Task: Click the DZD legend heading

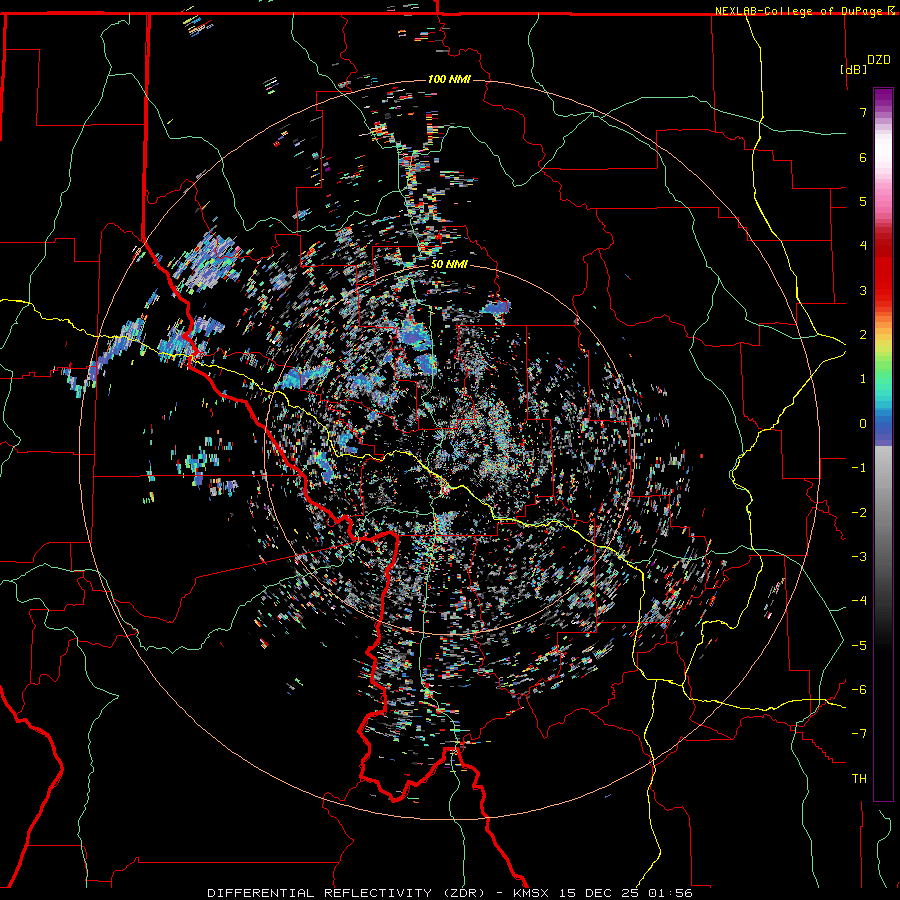Action: point(879,60)
